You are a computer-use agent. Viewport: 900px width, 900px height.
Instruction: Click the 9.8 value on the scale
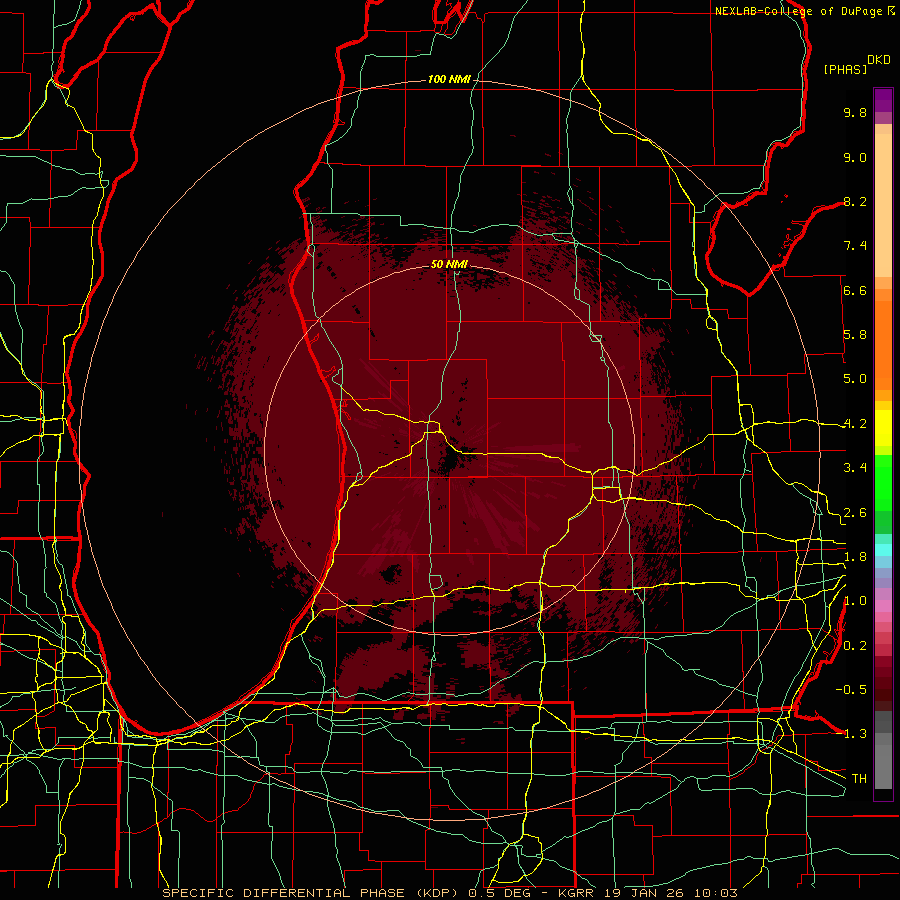coord(855,112)
